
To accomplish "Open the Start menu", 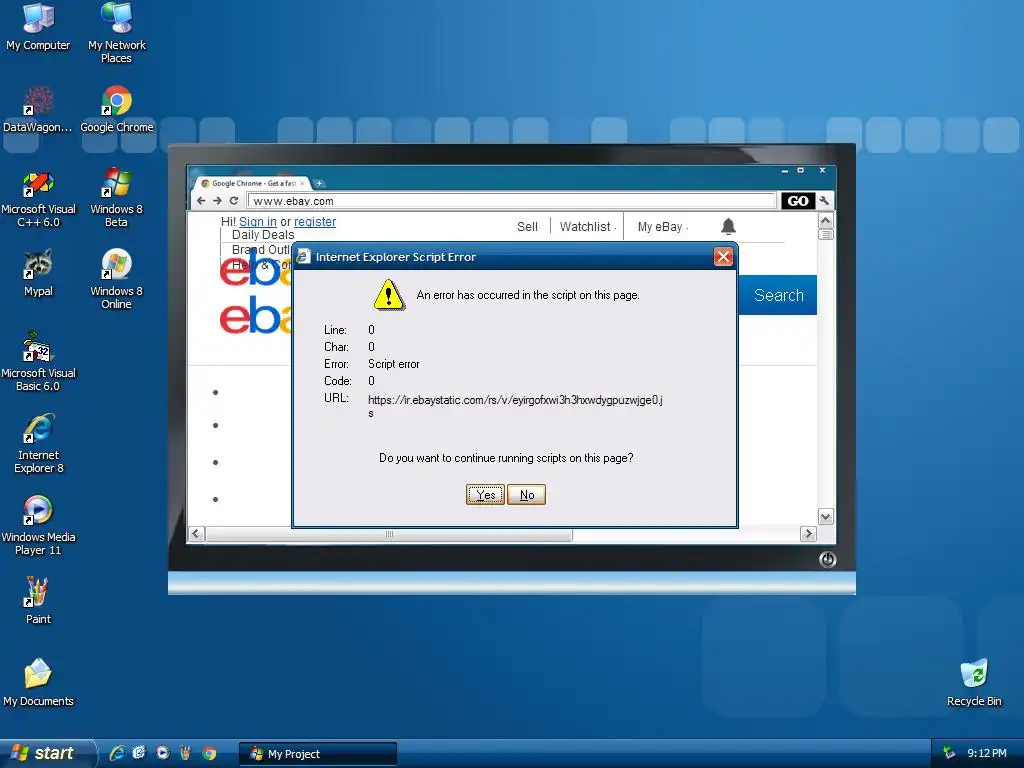I will (47, 753).
